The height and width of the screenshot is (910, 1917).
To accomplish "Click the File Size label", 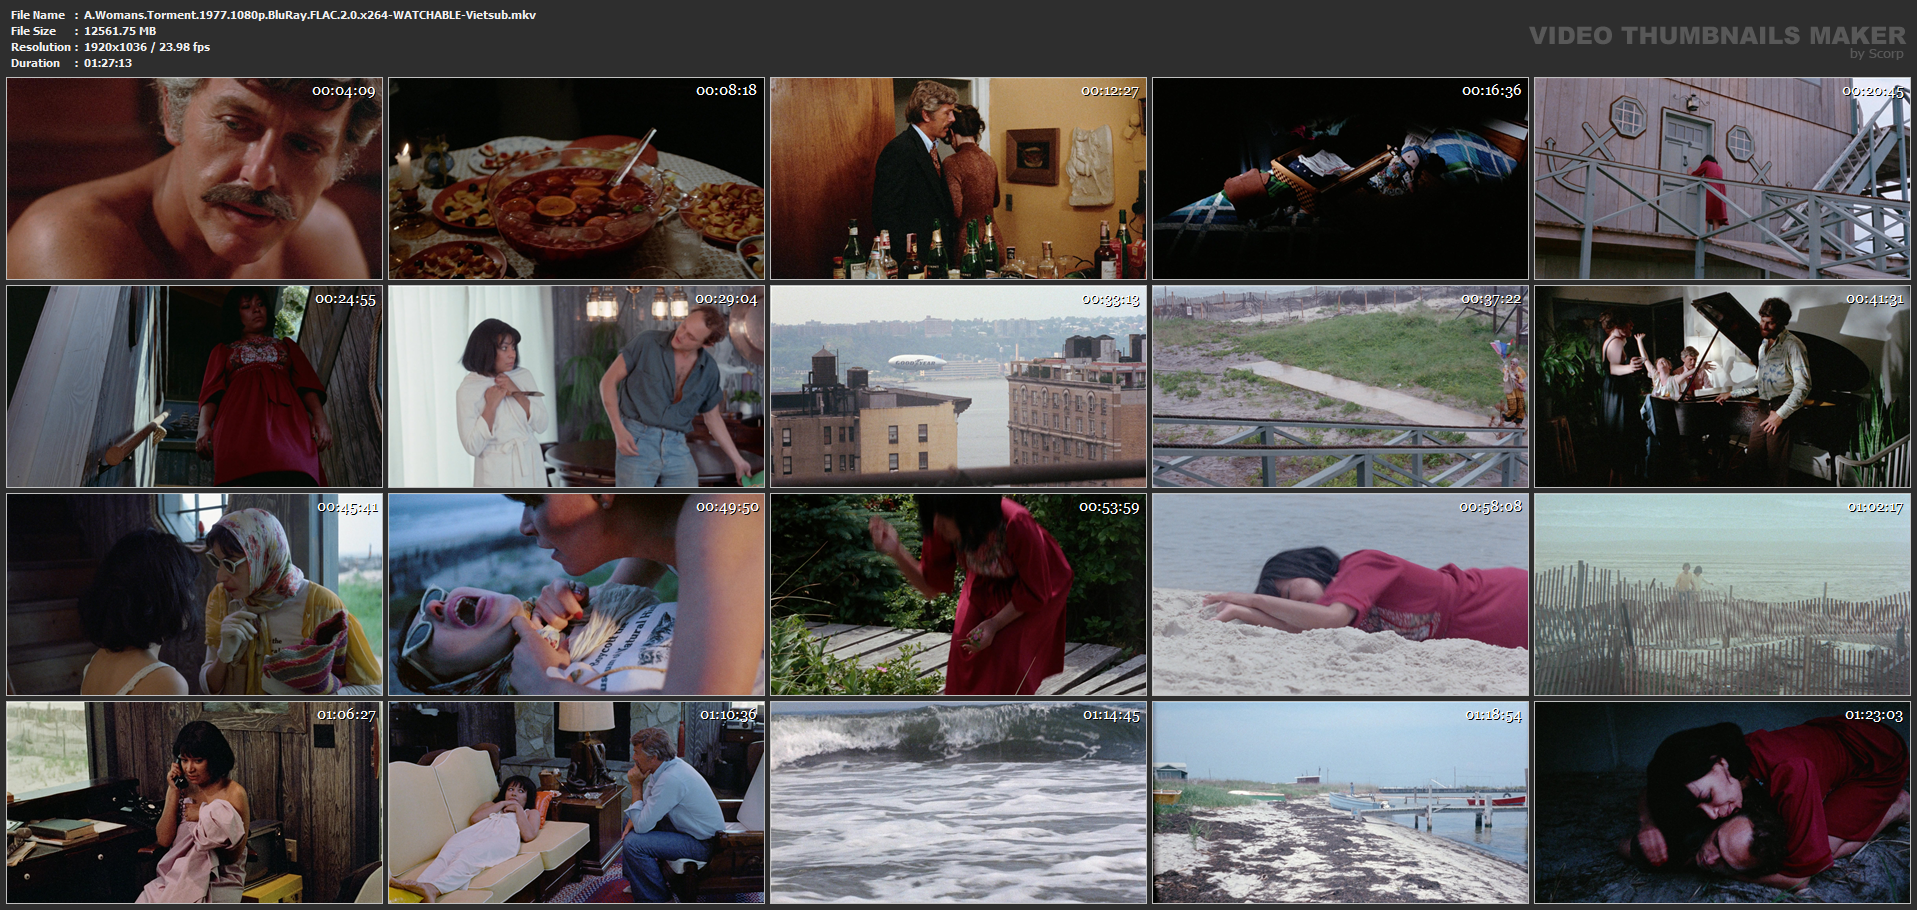I will click(x=34, y=31).
